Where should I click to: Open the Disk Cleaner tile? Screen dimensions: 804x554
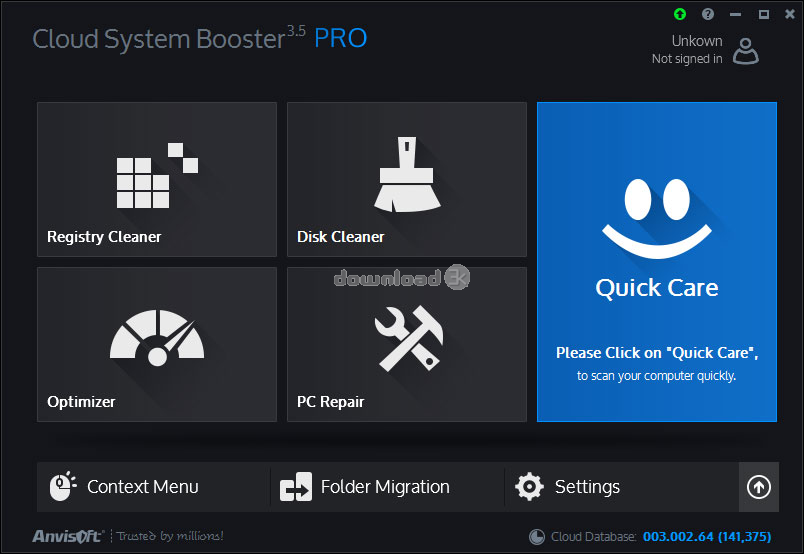[407, 179]
